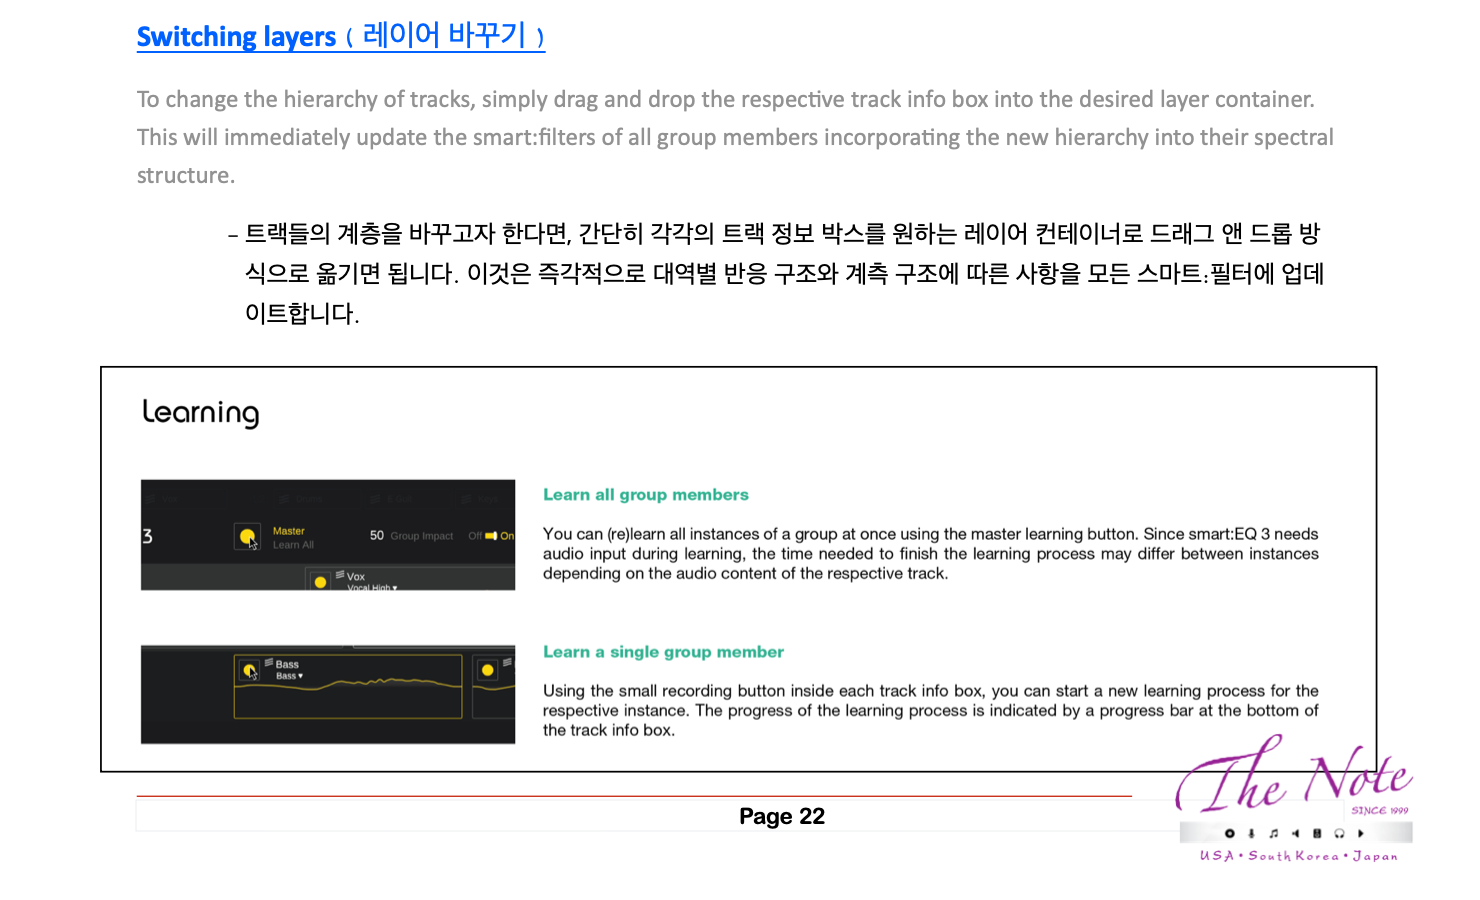Screen dimensions: 1480x900
Task: Click the Vox track recording button
Action: 320,581
